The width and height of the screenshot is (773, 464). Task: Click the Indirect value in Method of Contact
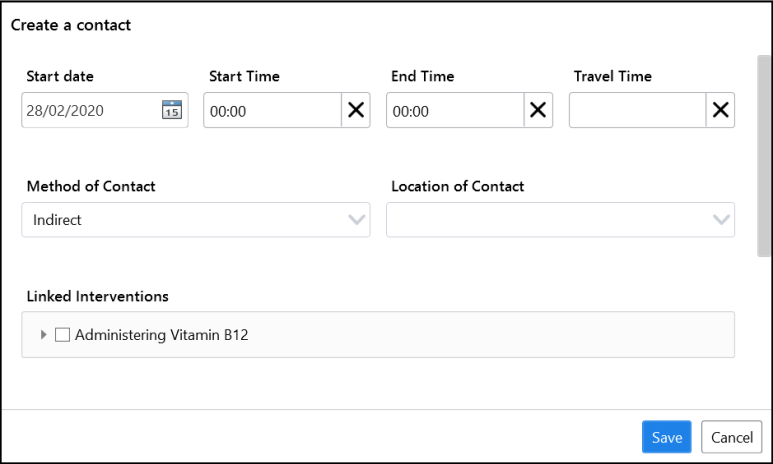(57, 220)
